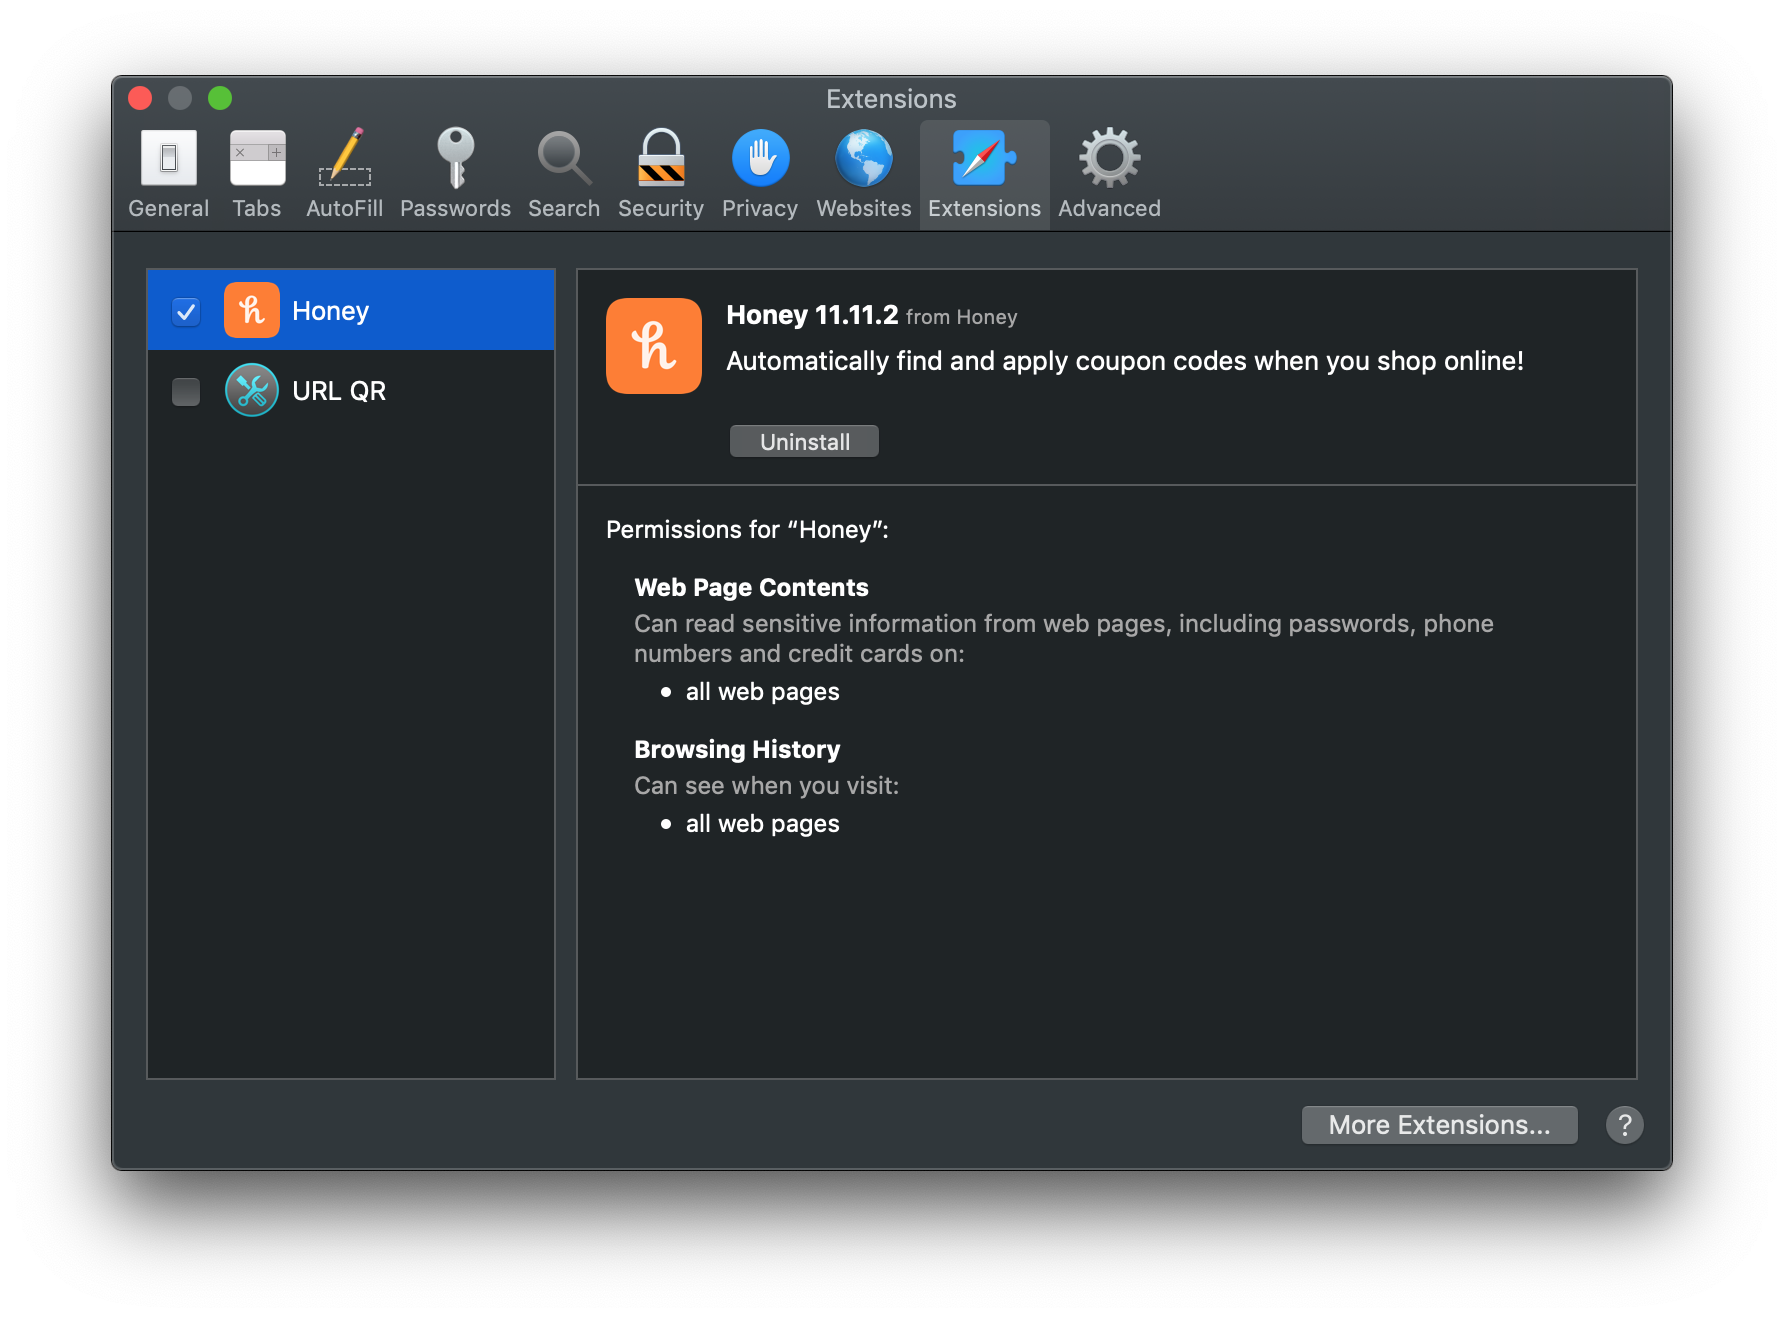Image resolution: width=1784 pixels, height=1318 pixels.
Task: Click the Web Page Contents heading
Action: [x=751, y=587]
